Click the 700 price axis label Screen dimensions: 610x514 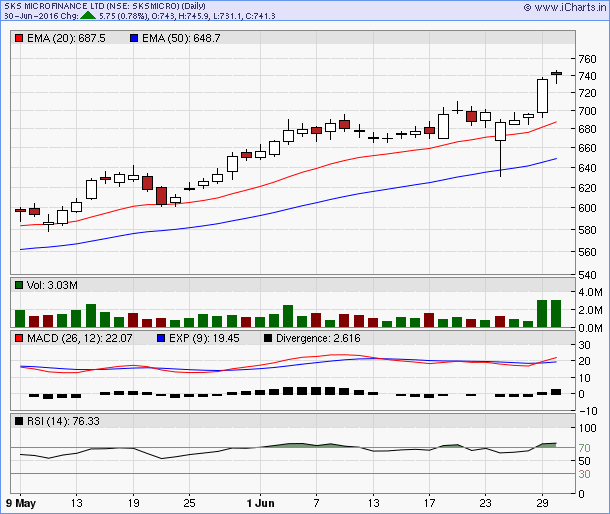pyautogui.click(x=587, y=111)
